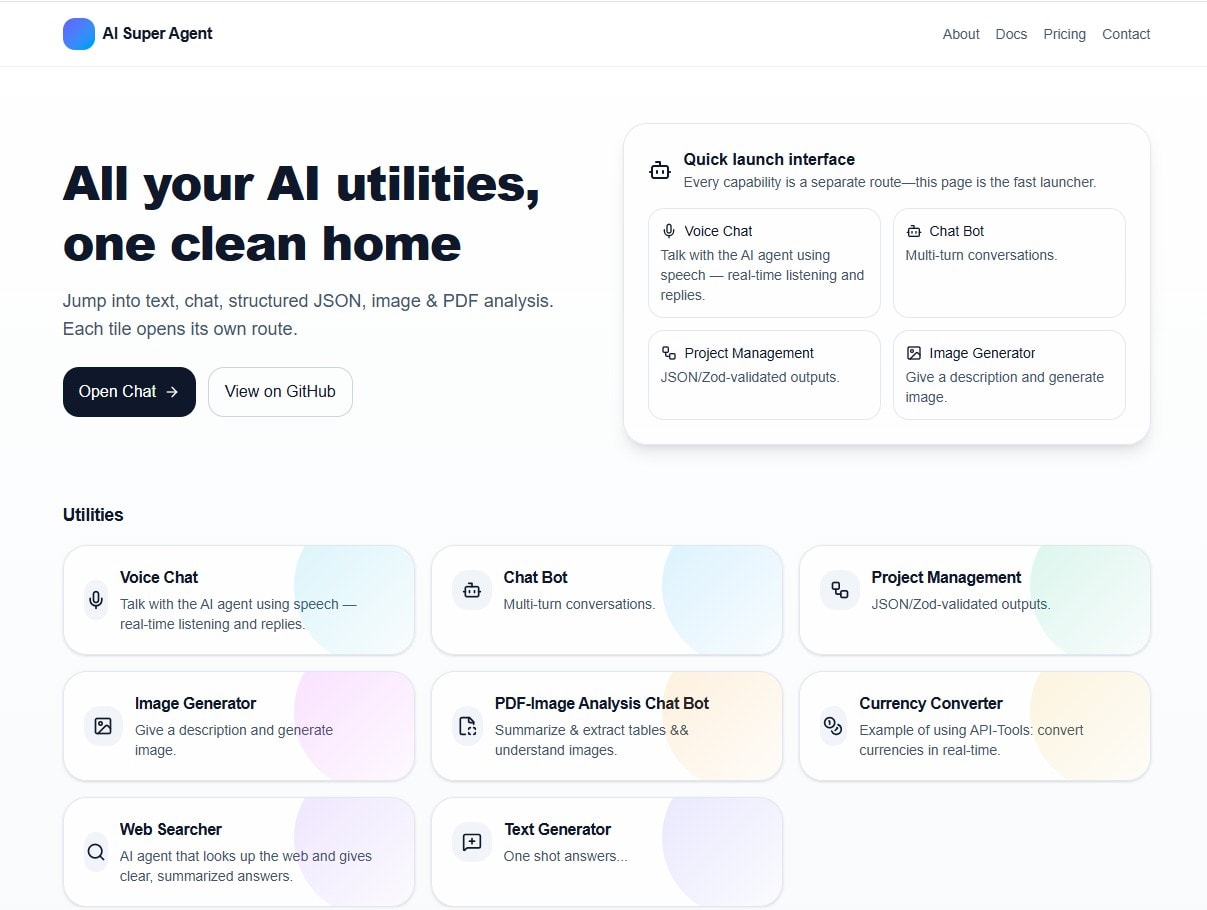
Task: Click the Text Generator message icon
Action: (471, 842)
